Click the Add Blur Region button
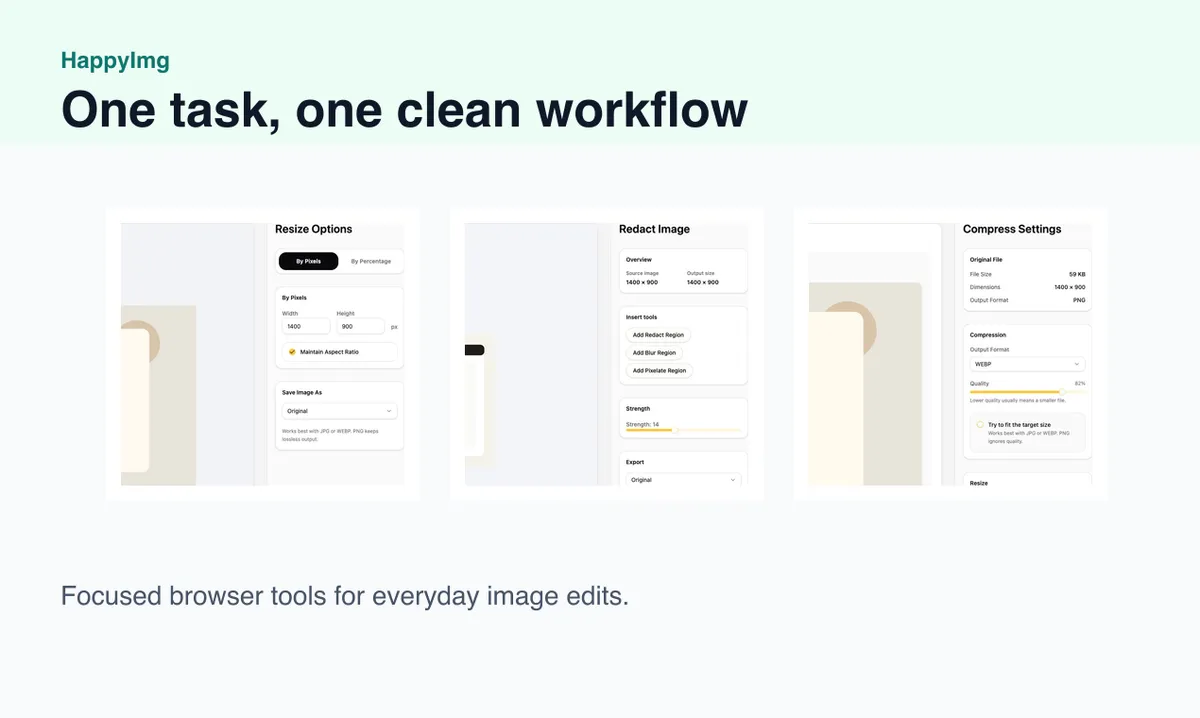 point(654,353)
